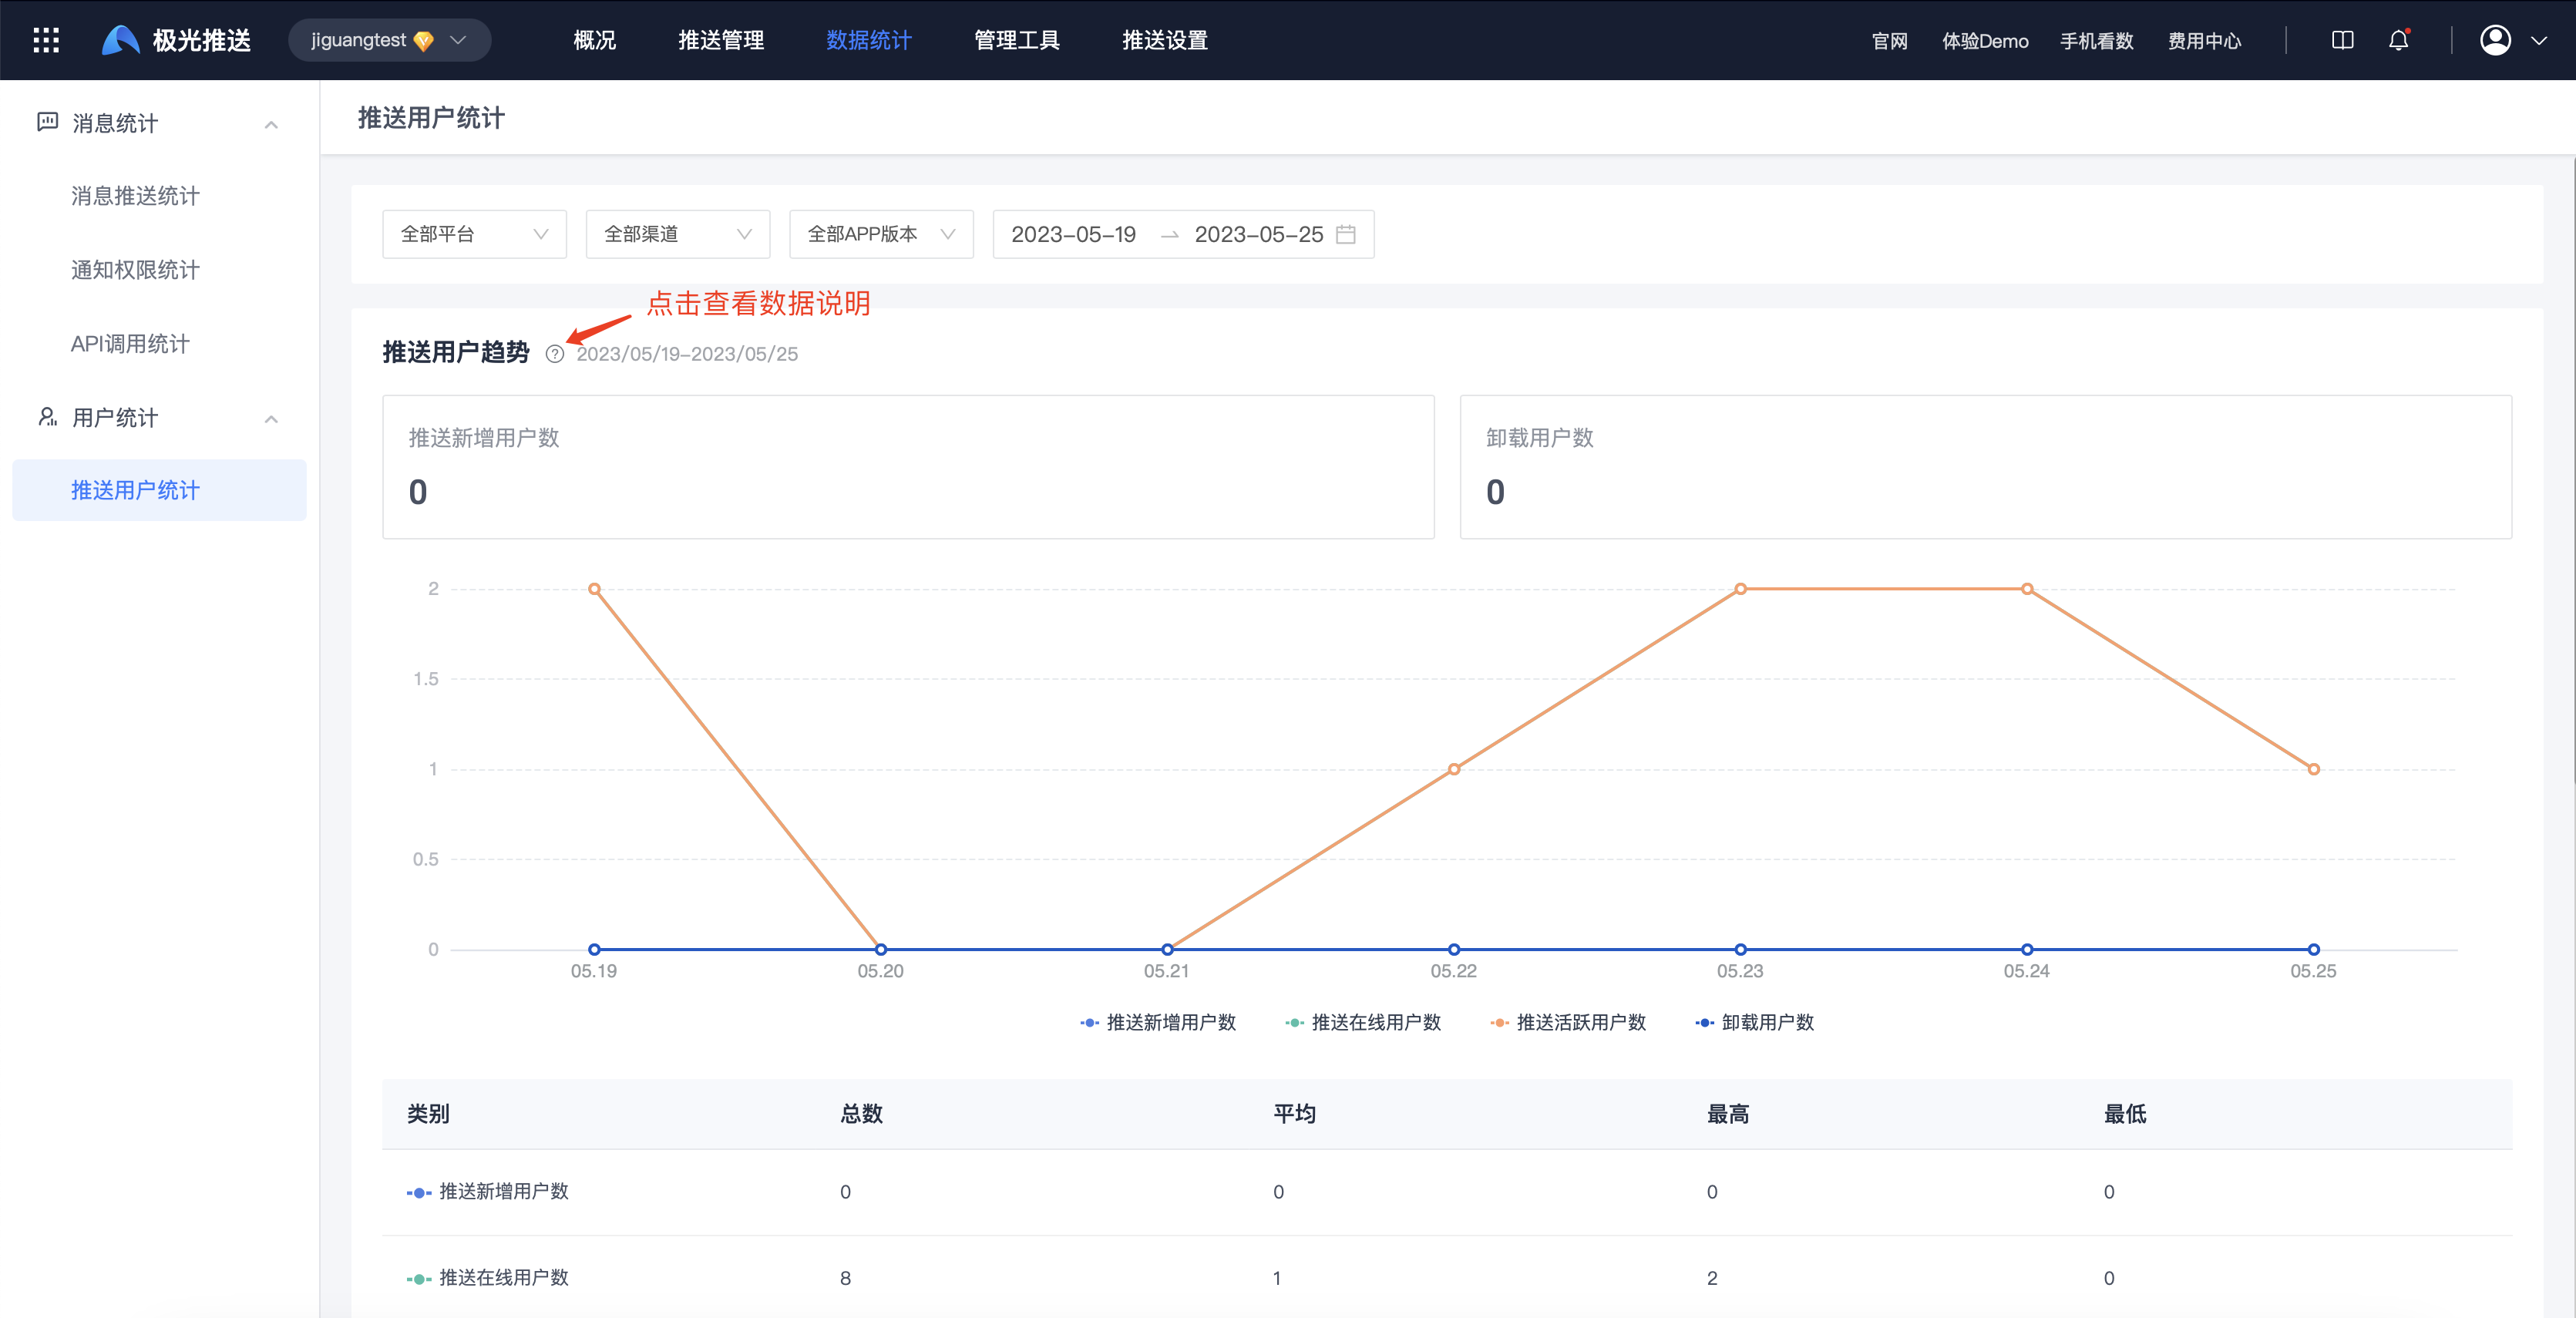2576x1318 pixels.
Task: Visit the 官网 link
Action: (x=1889, y=41)
